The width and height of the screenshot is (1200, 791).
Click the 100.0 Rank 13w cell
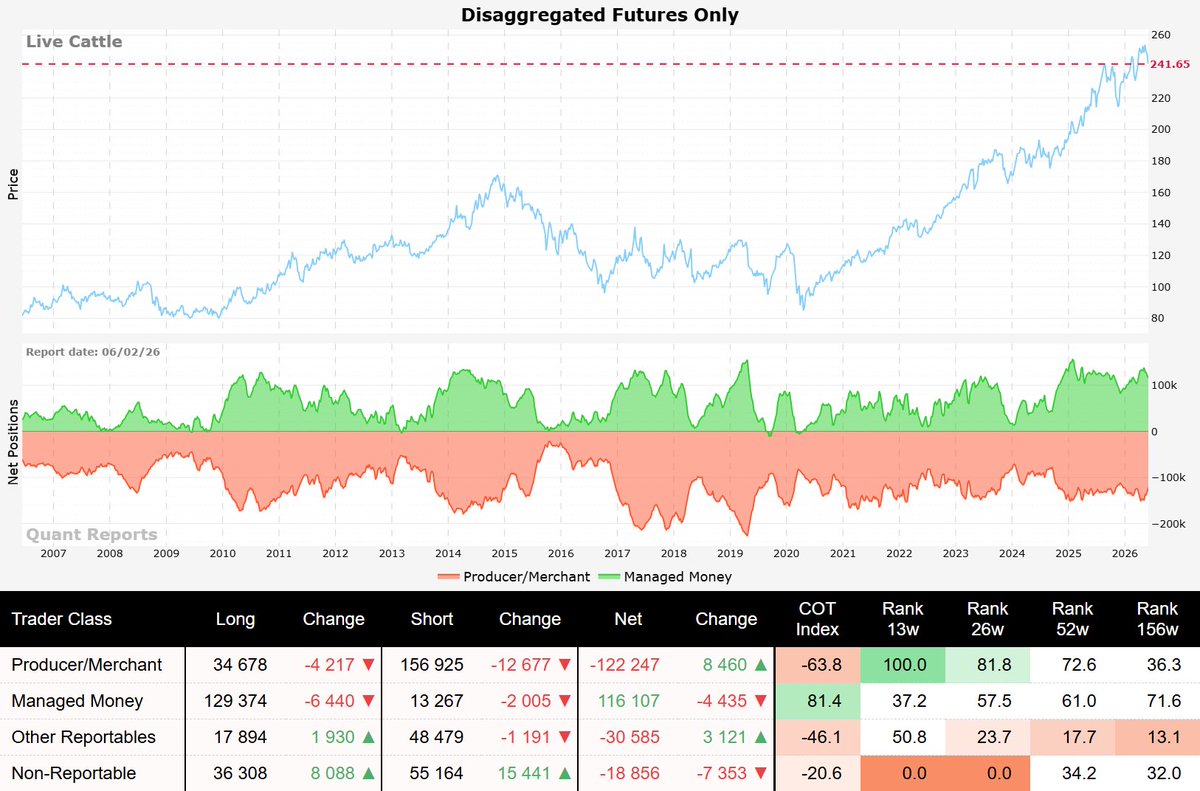[903, 665]
